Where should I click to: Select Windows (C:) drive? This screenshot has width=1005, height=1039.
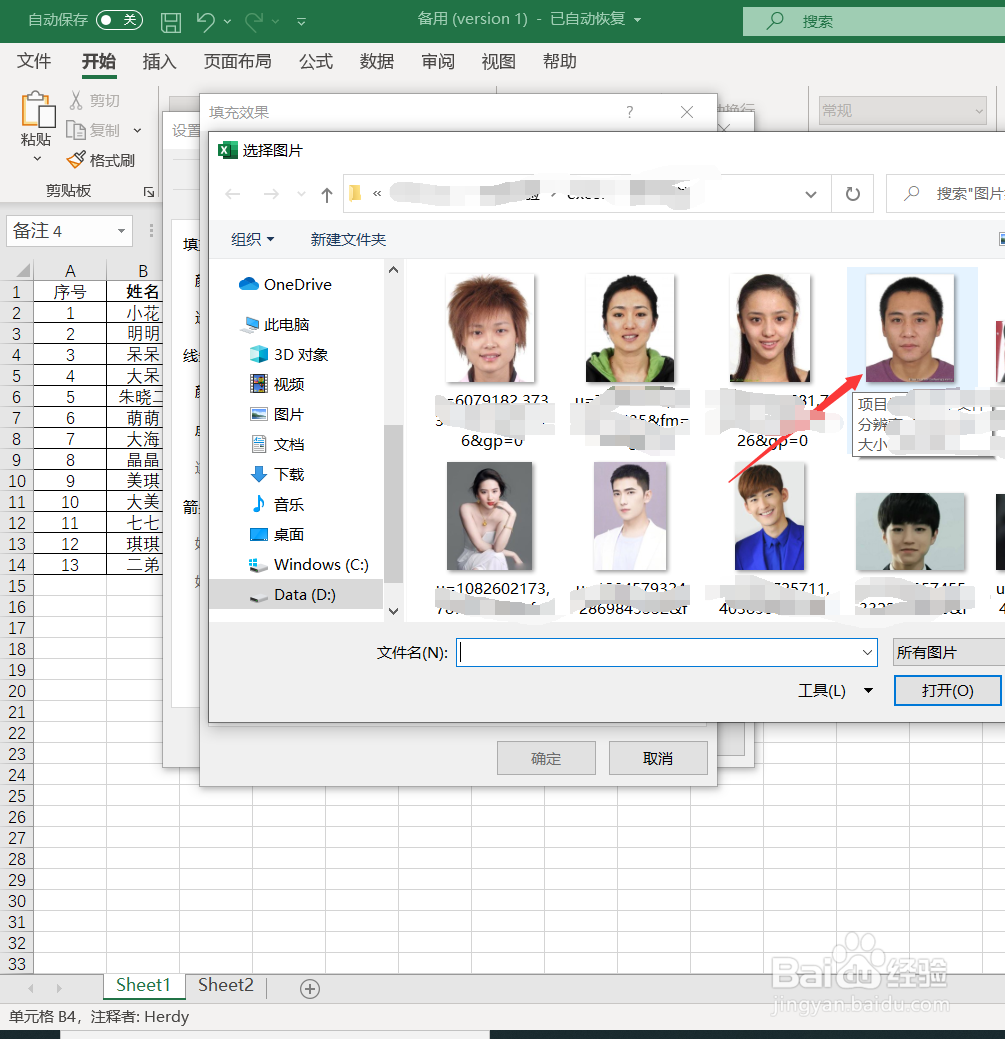(308, 565)
